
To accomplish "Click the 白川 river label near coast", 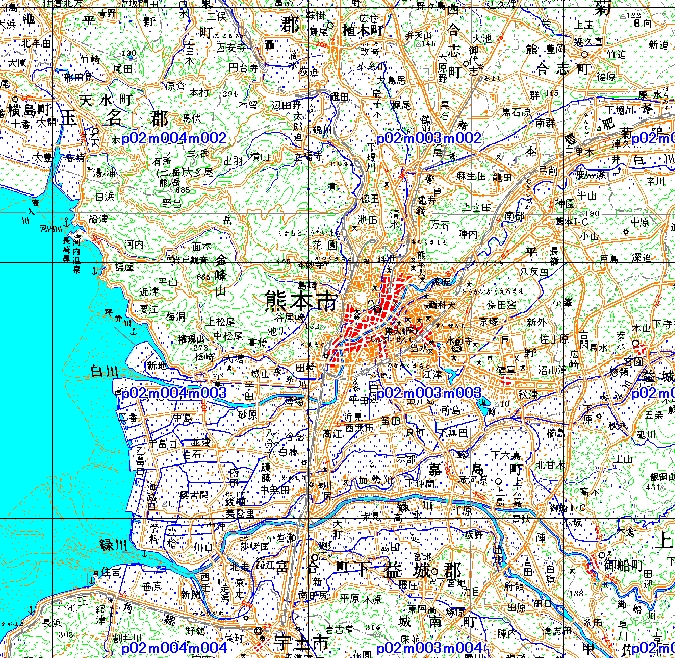I will 104,372.
